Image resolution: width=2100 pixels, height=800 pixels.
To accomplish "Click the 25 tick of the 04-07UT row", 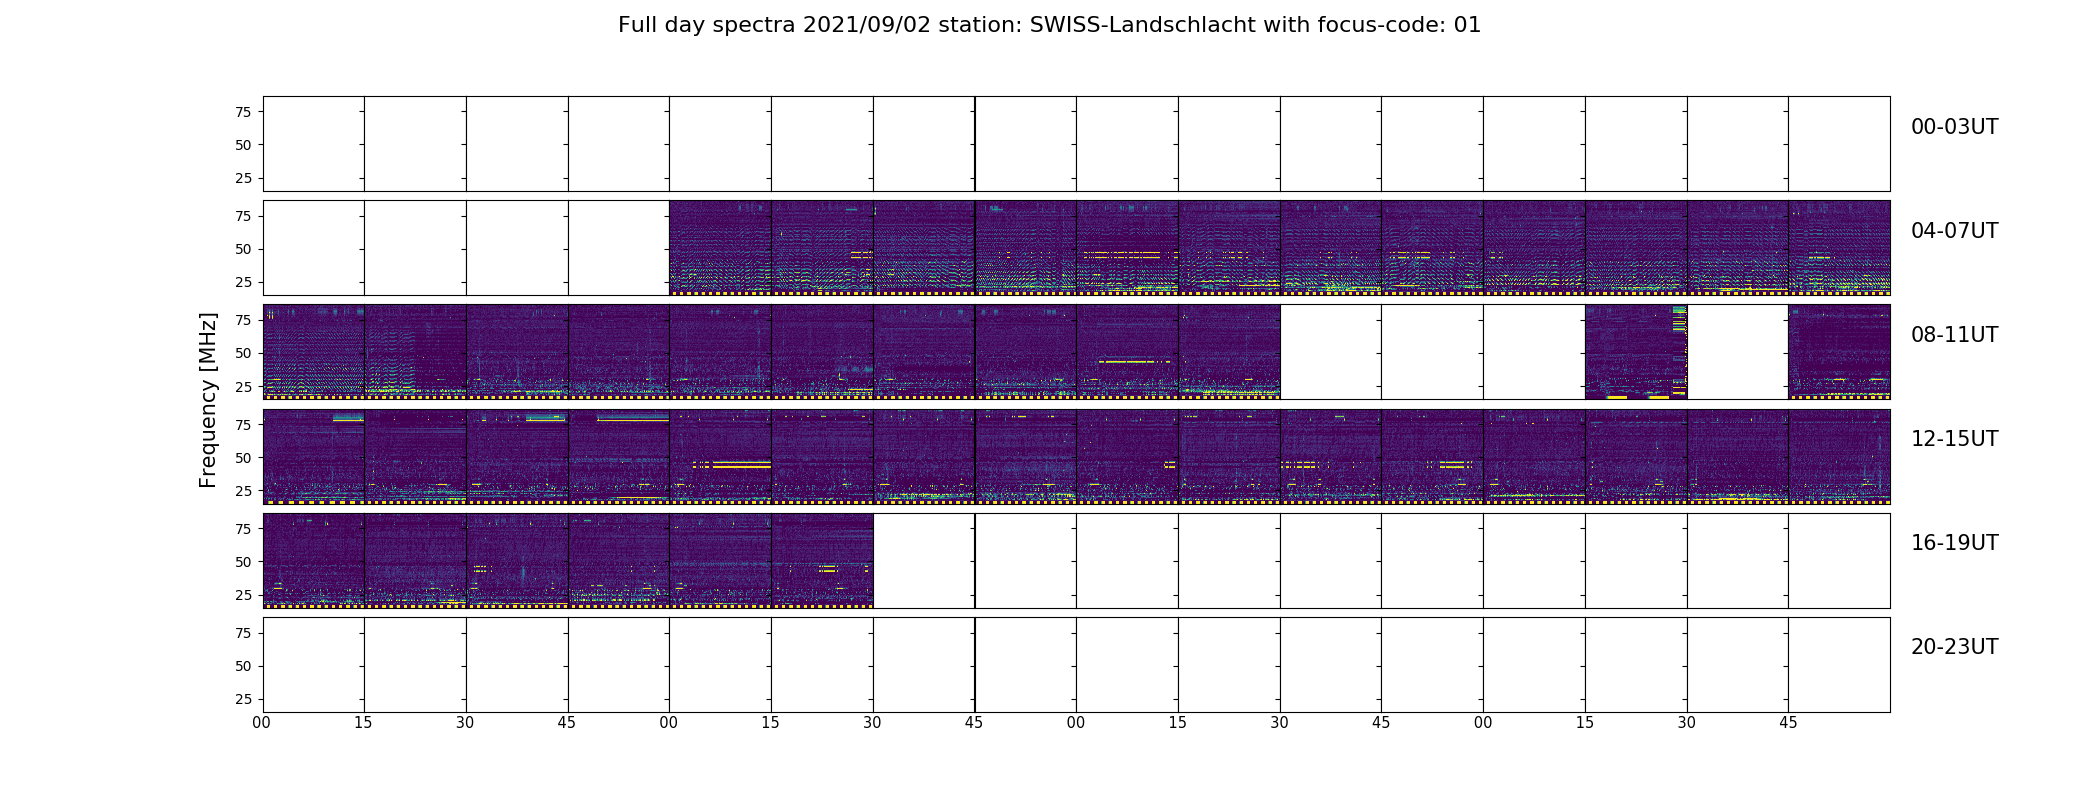I will [x=243, y=282].
